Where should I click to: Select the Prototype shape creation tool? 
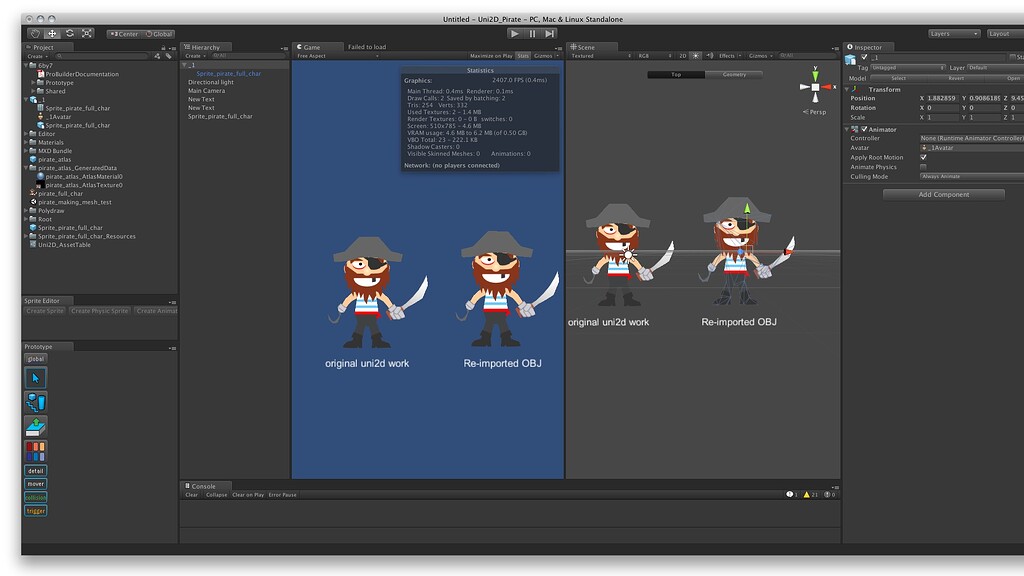click(36, 401)
